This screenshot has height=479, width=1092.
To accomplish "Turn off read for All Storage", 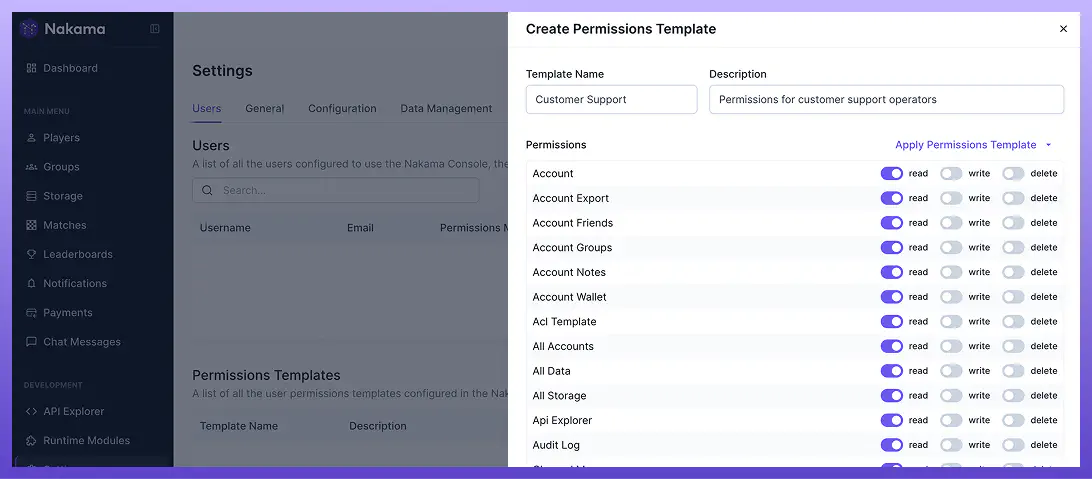I will tap(892, 395).
